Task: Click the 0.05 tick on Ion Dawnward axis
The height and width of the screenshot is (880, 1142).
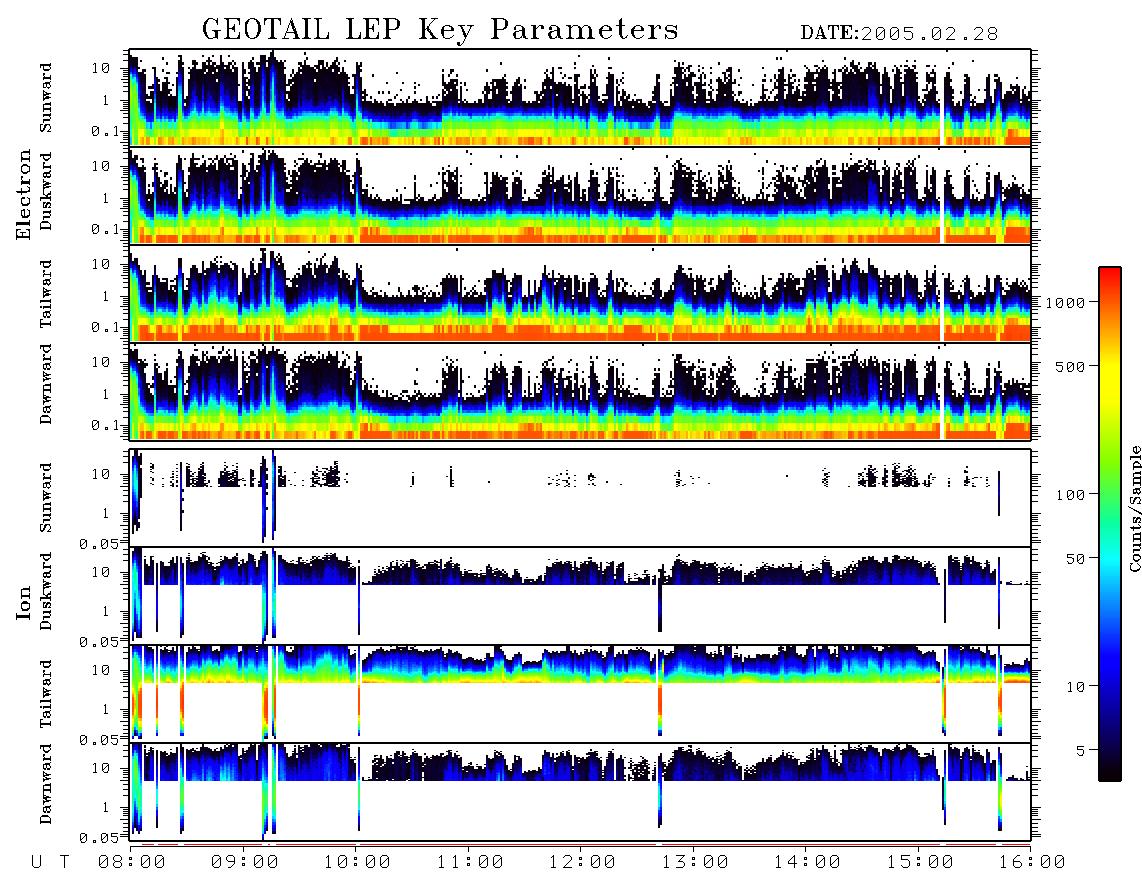Action: pyautogui.click(x=100, y=838)
